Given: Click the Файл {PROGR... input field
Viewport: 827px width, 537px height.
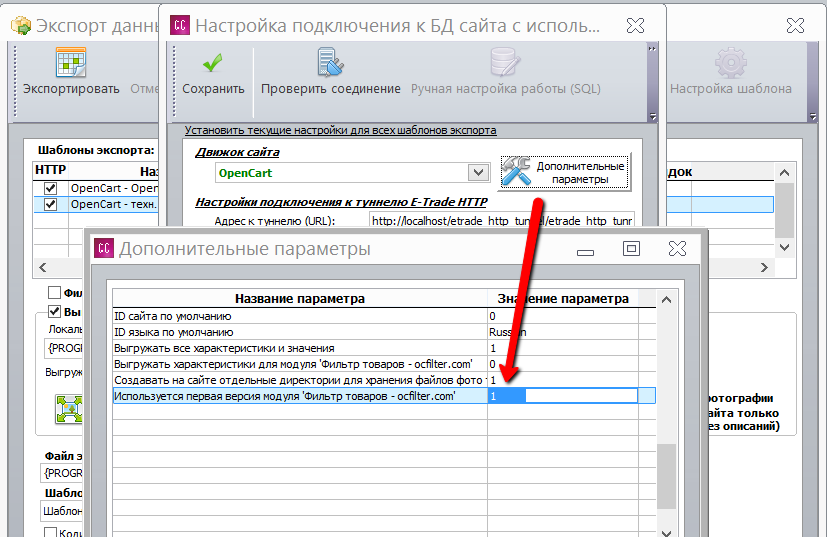Looking at the screenshot, I should click(x=62, y=473).
